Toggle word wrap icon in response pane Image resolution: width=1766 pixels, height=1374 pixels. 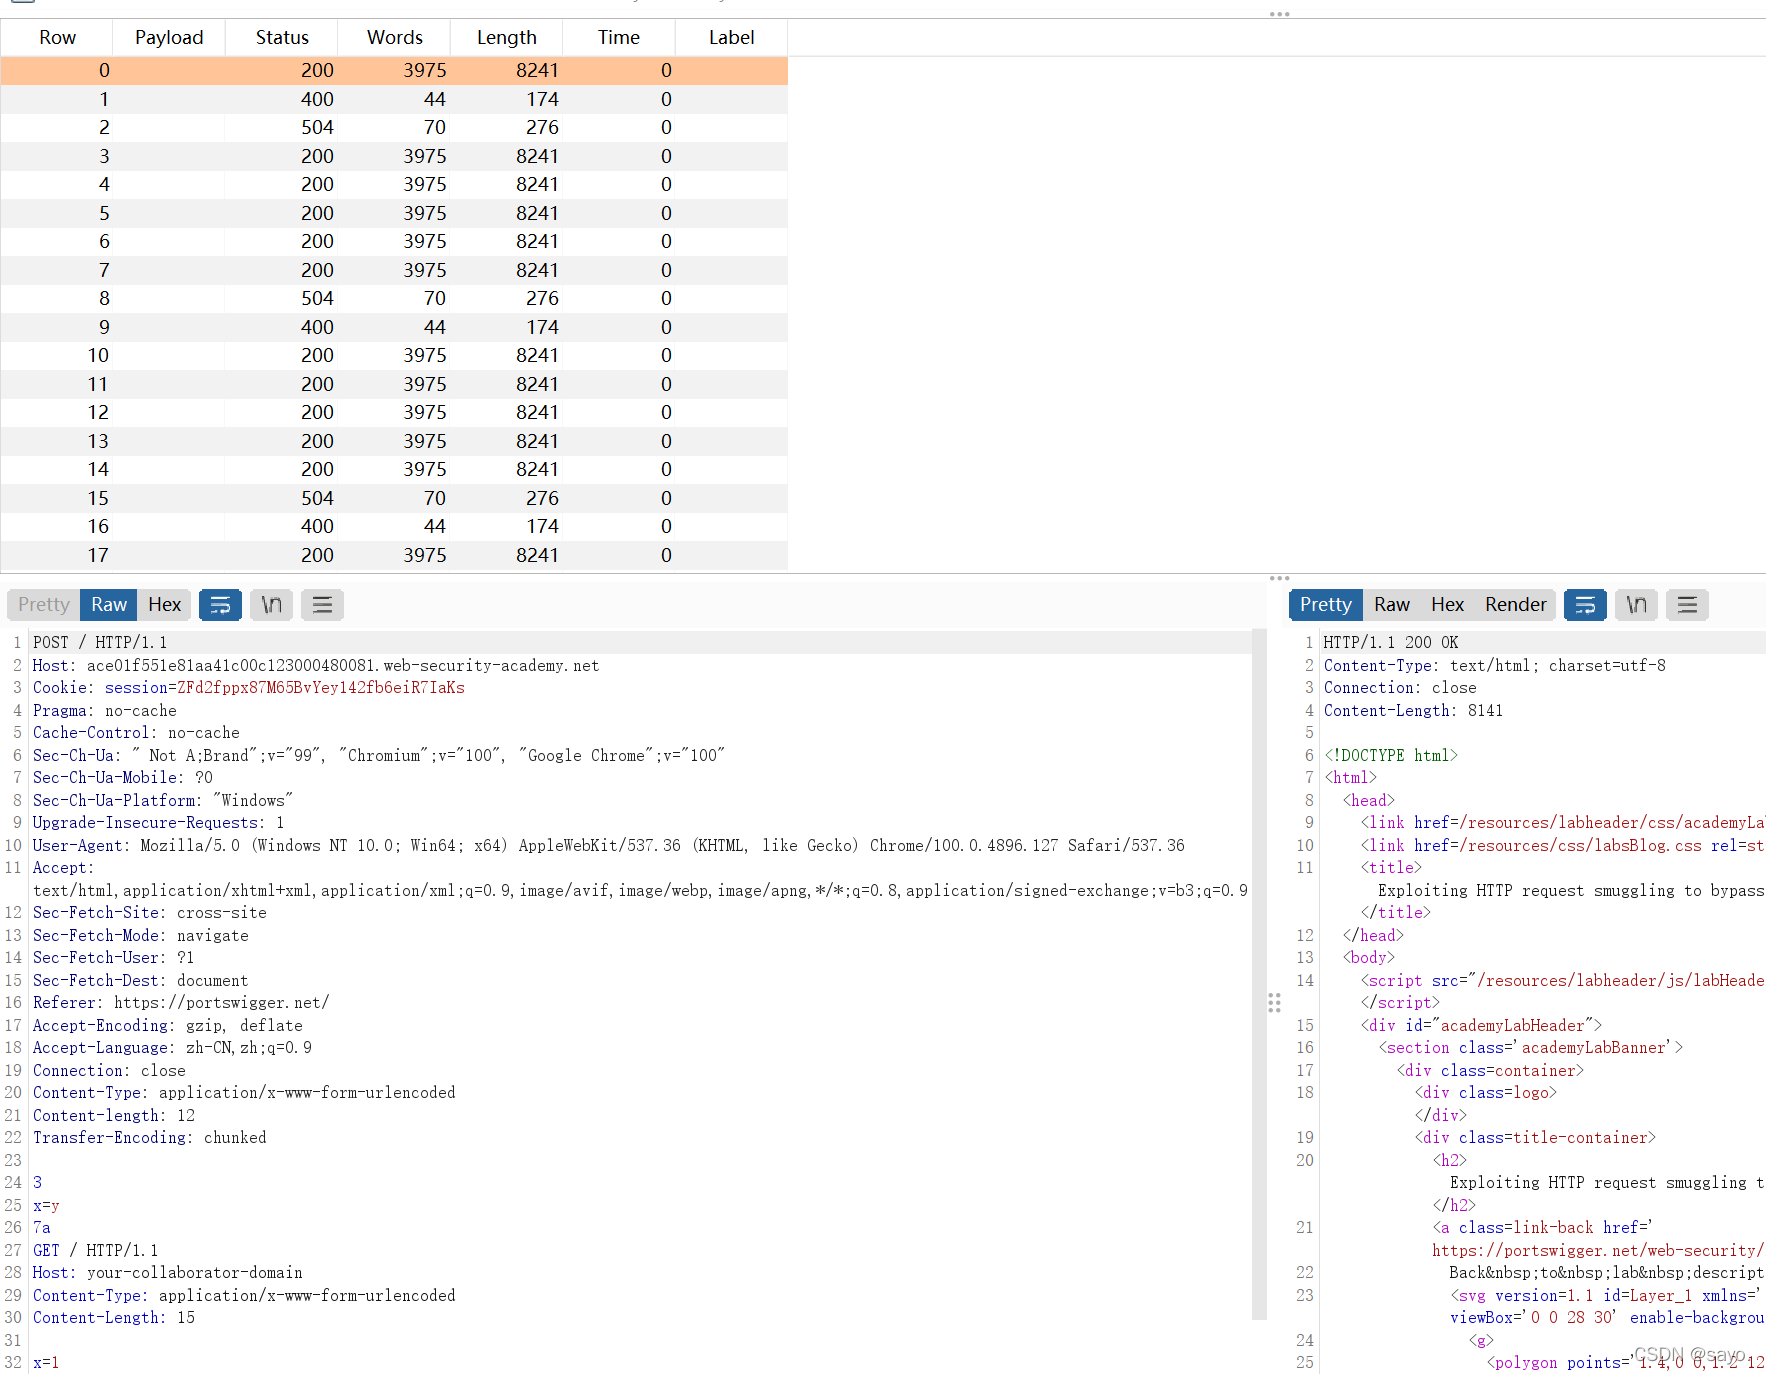(x=1585, y=604)
